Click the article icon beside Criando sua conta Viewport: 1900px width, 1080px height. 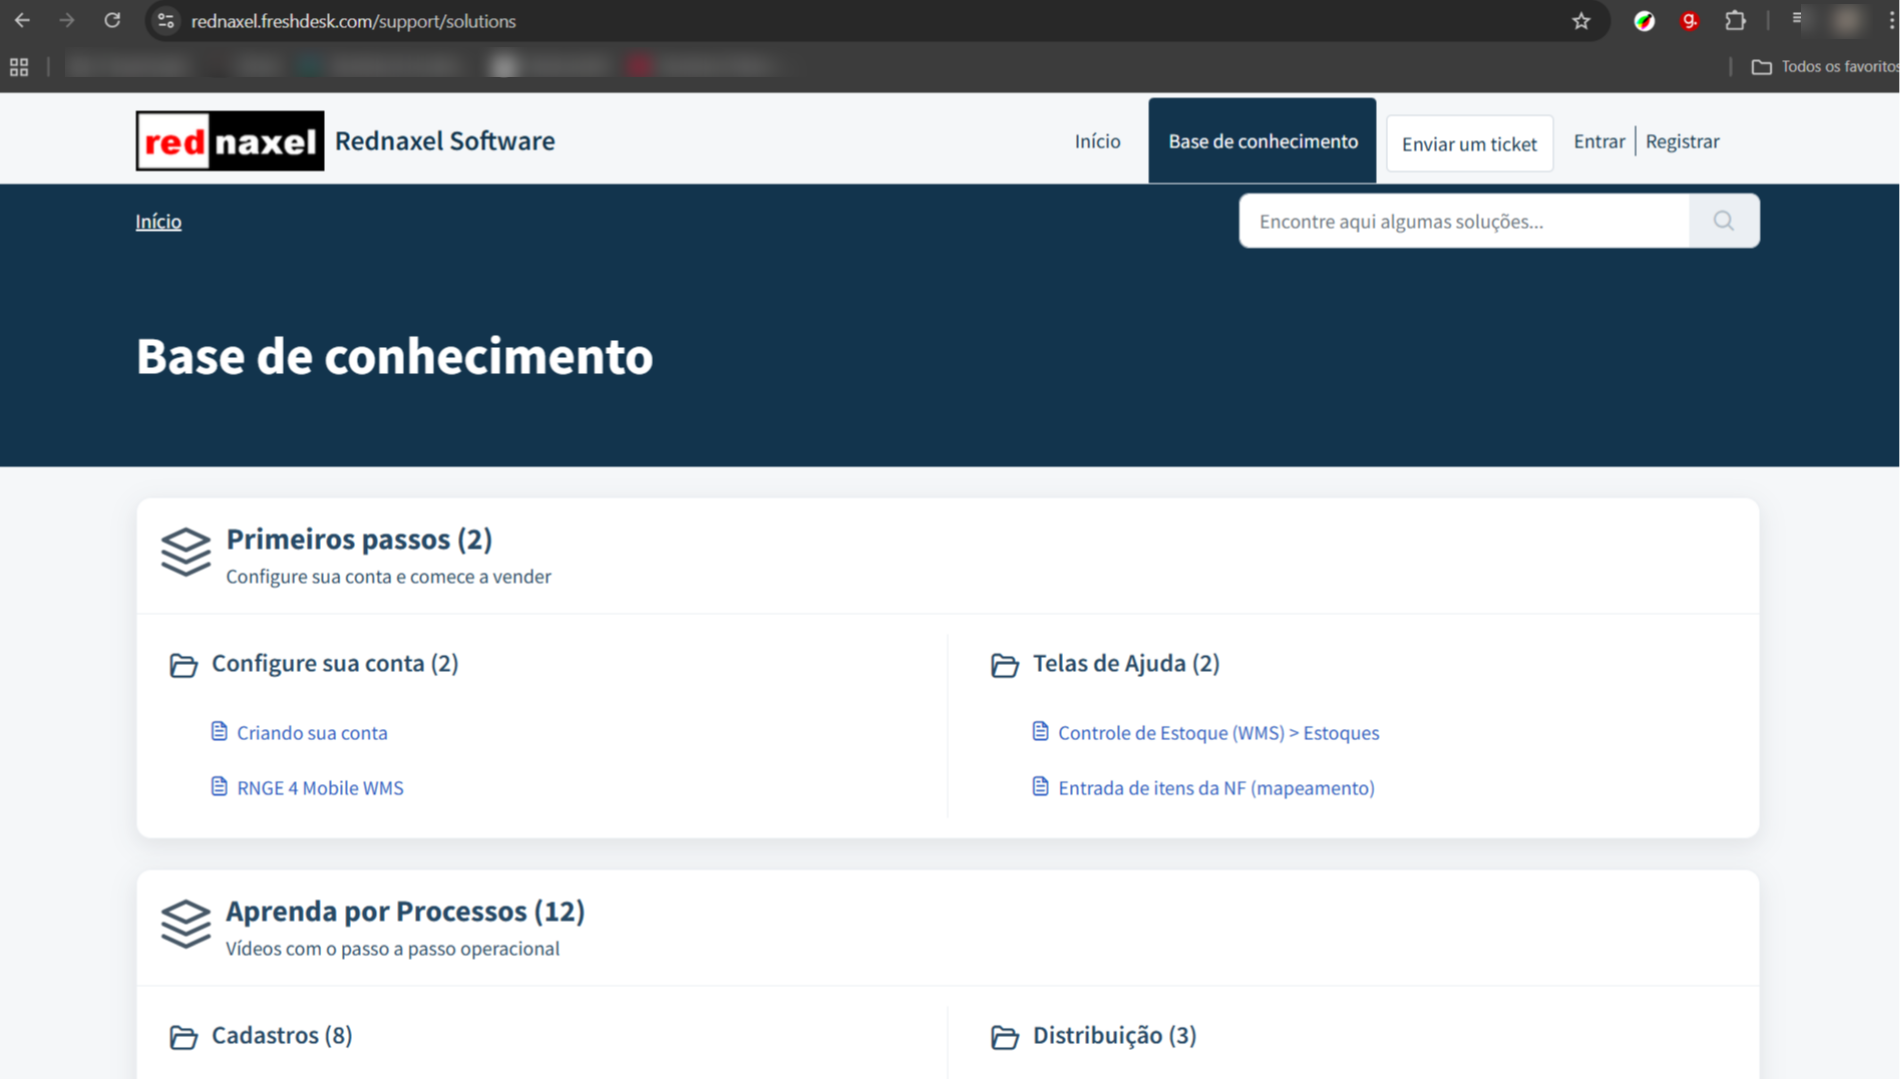tap(219, 731)
